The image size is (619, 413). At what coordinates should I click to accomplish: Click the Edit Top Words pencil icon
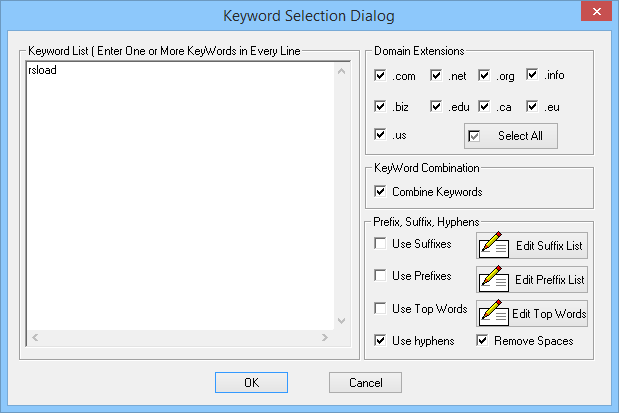coord(494,313)
